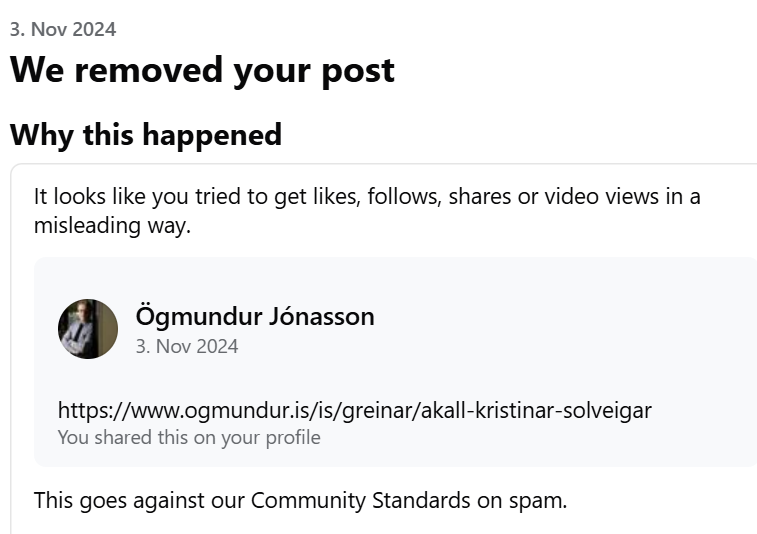This screenshot has width=757, height=534.
Task: Click the word "happened" in the subheading
Action: [212, 136]
